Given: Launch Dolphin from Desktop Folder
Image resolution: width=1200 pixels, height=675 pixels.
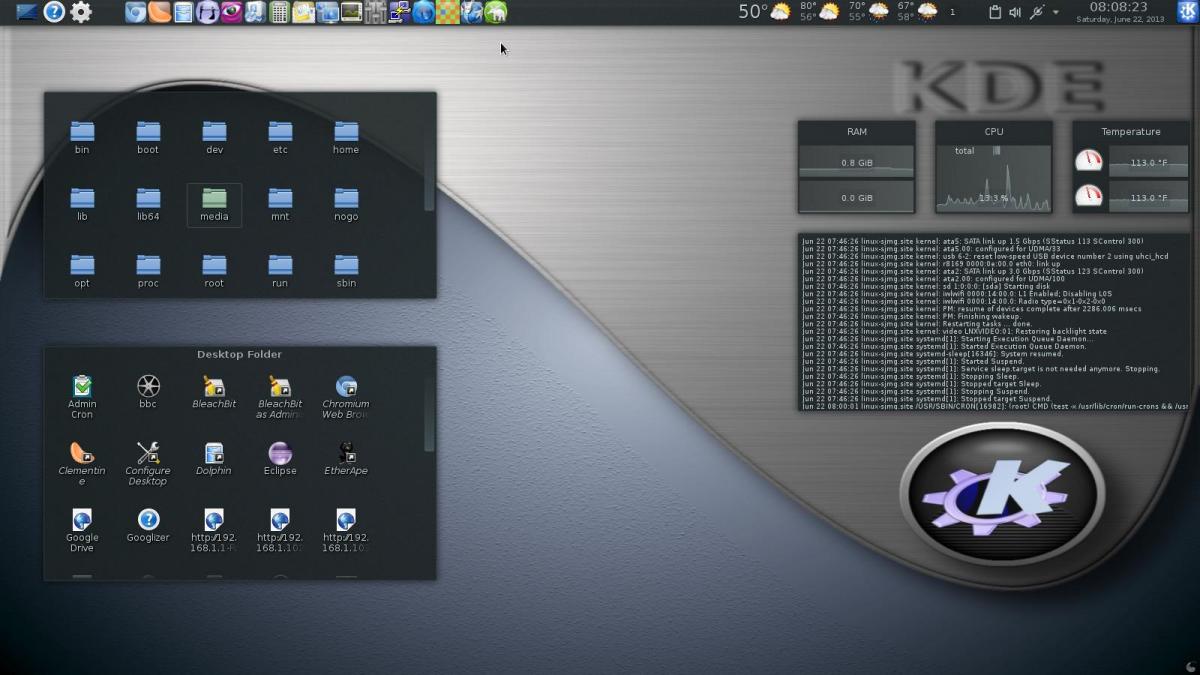Looking at the screenshot, I should tap(214, 459).
